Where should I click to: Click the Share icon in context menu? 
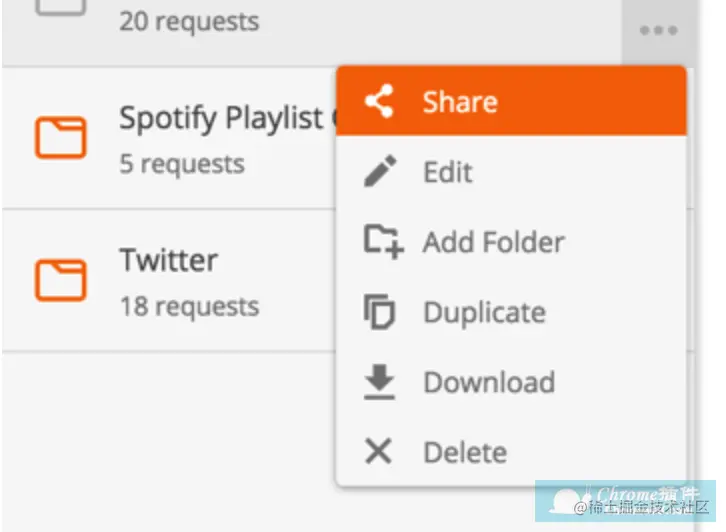(x=379, y=101)
